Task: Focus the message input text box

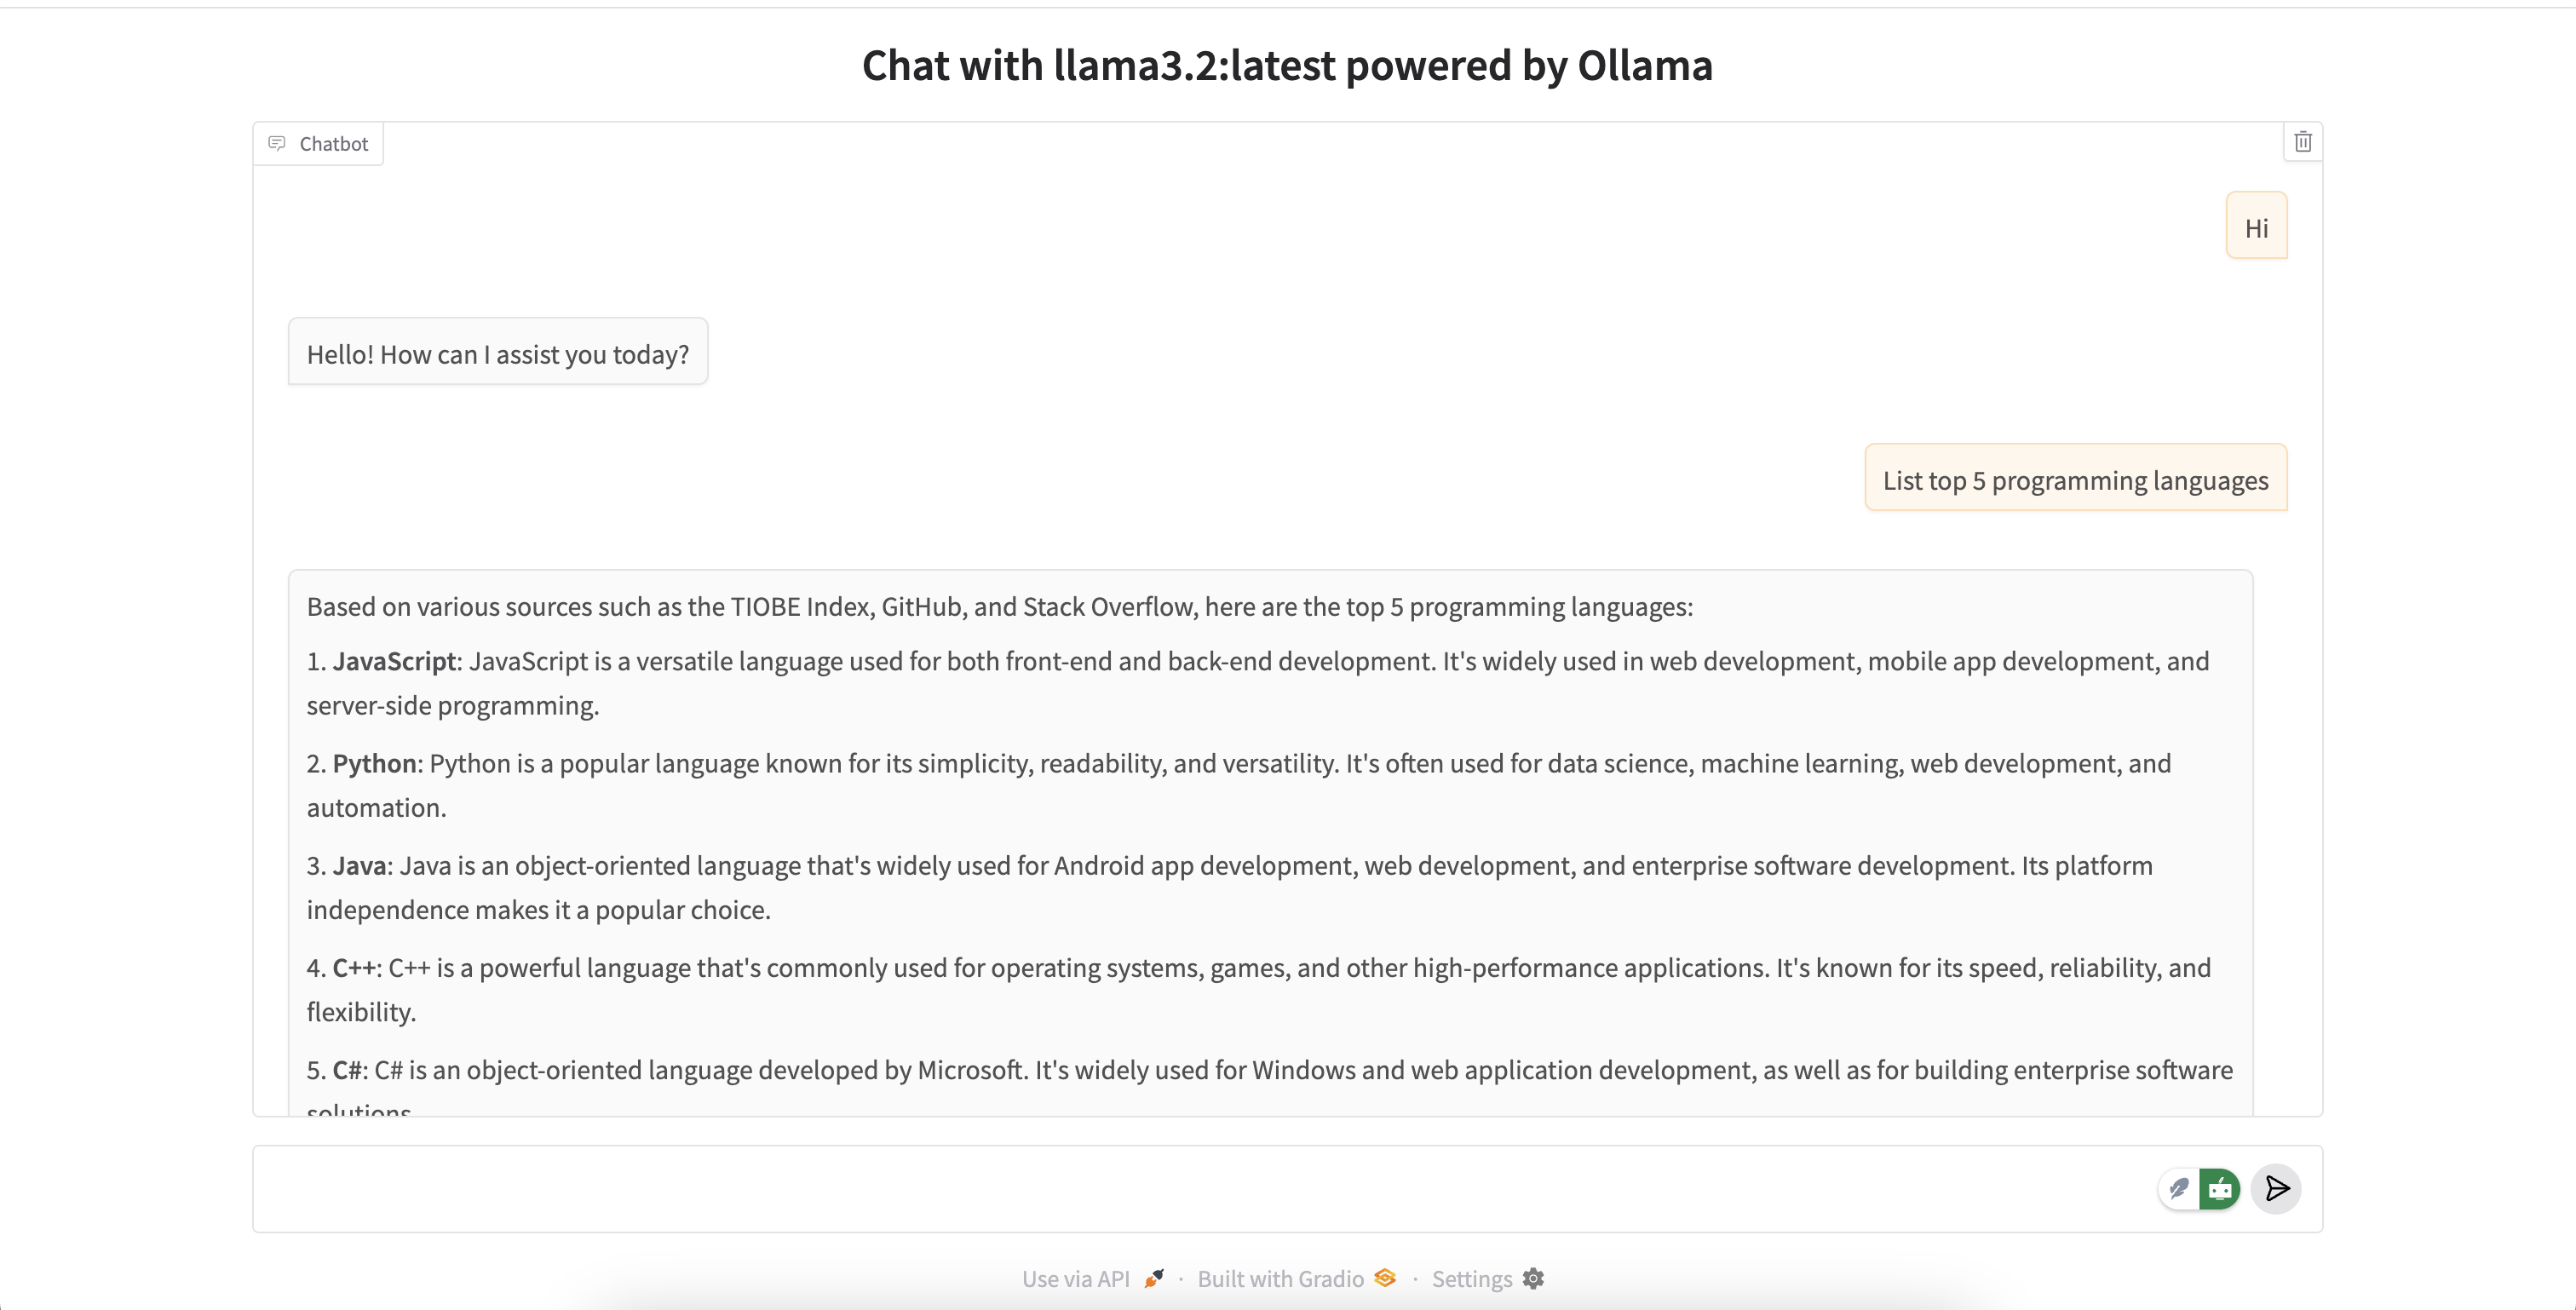Action: tap(1200, 1188)
